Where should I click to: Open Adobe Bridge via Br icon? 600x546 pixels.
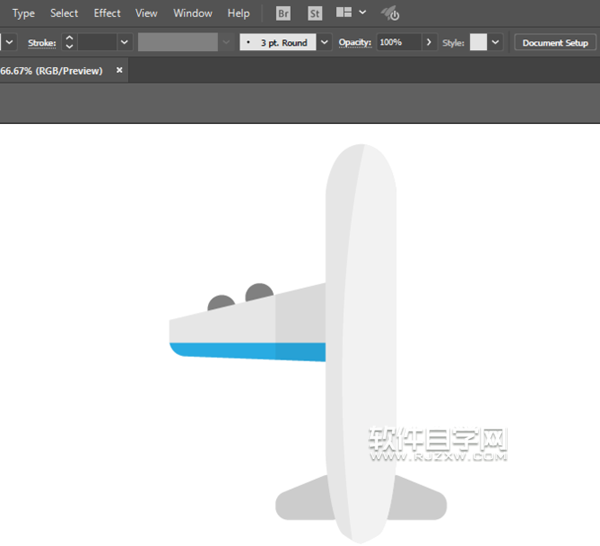283,14
